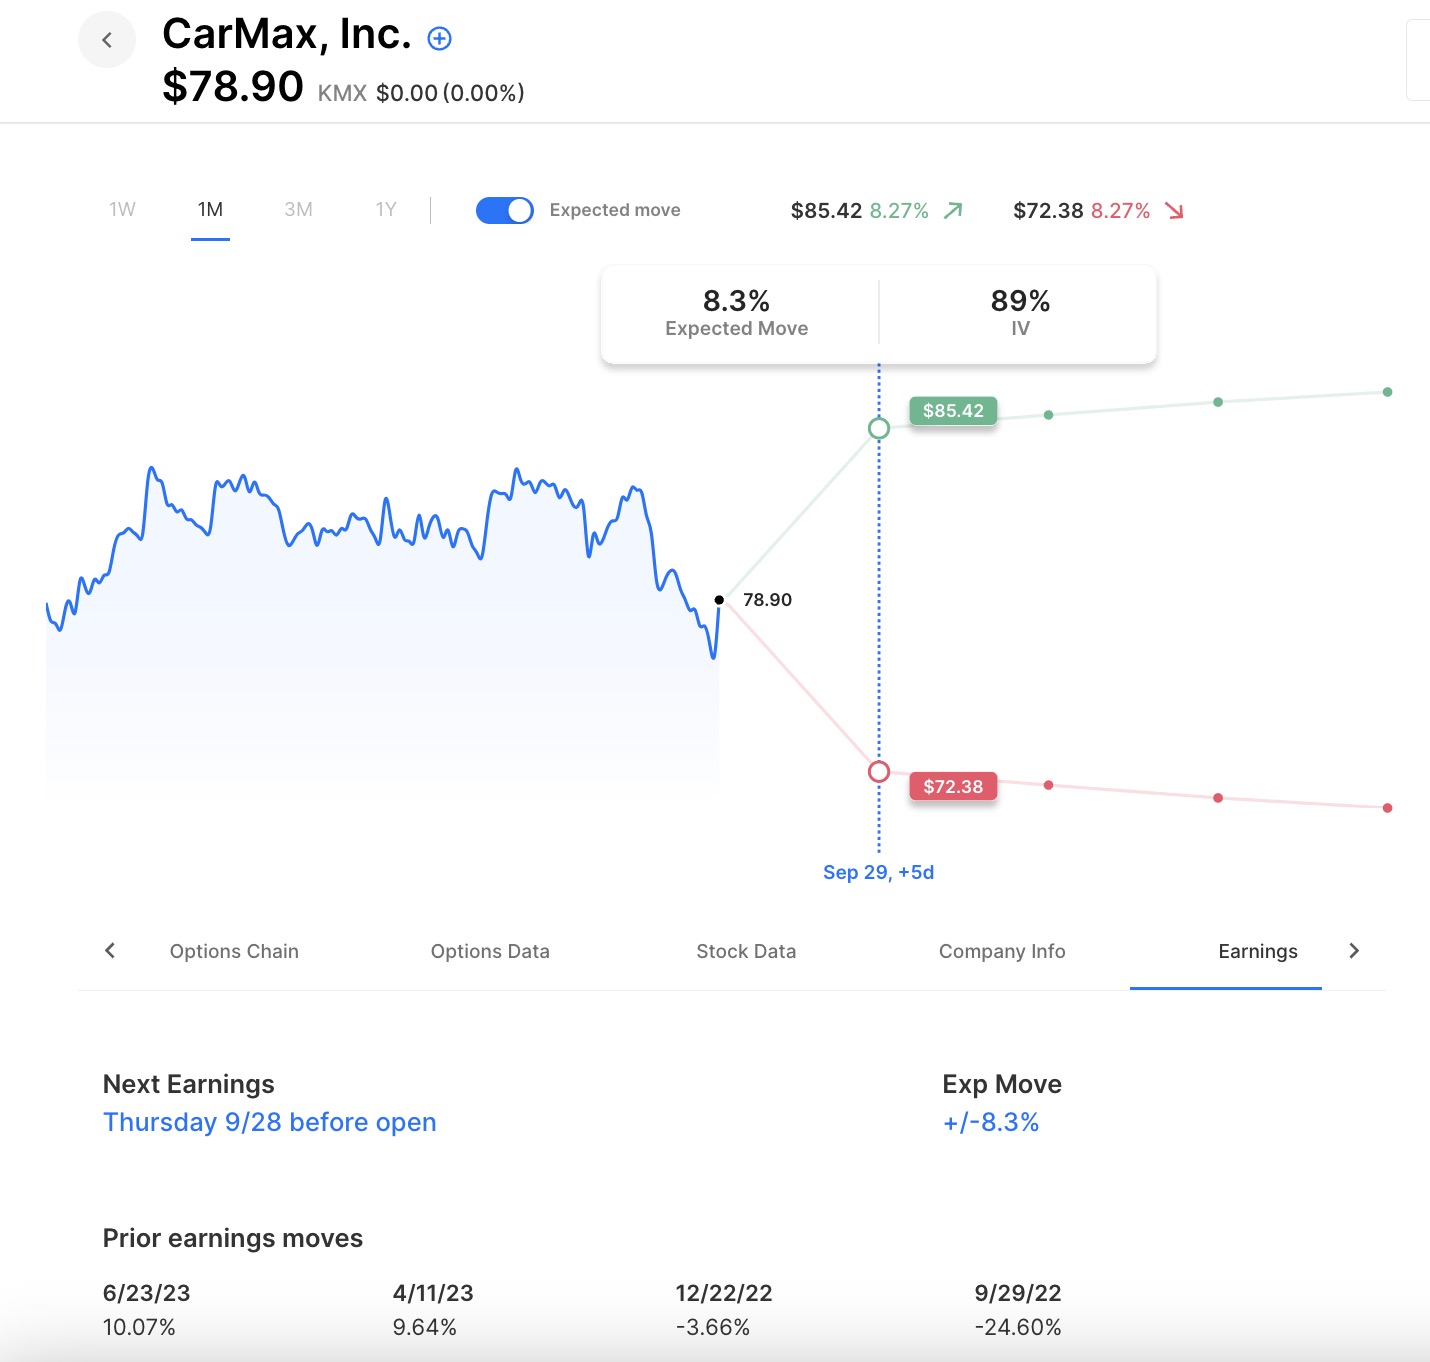The width and height of the screenshot is (1430, 1362).
Task: Click the back arrow button
Action: click(x=107, y=40)
